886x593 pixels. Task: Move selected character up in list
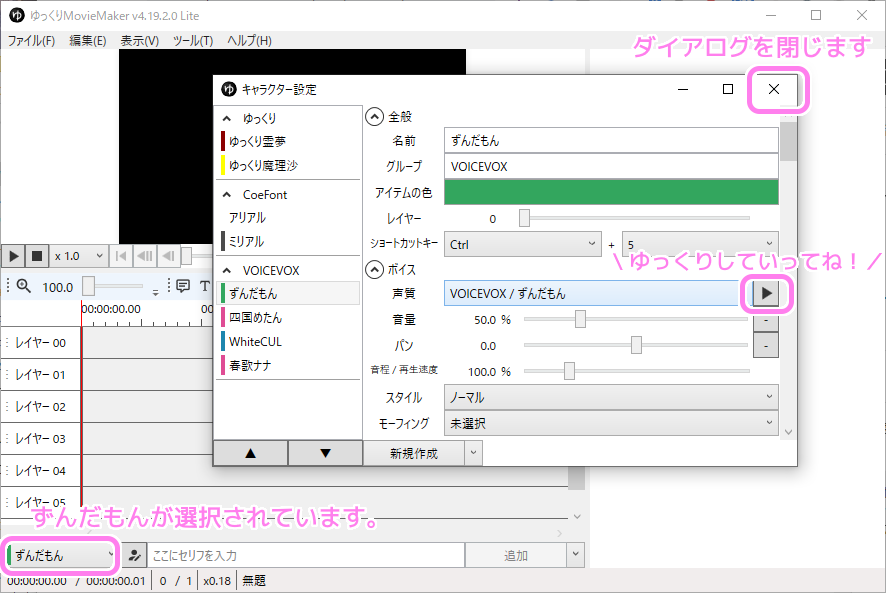(x=251, y=453)
